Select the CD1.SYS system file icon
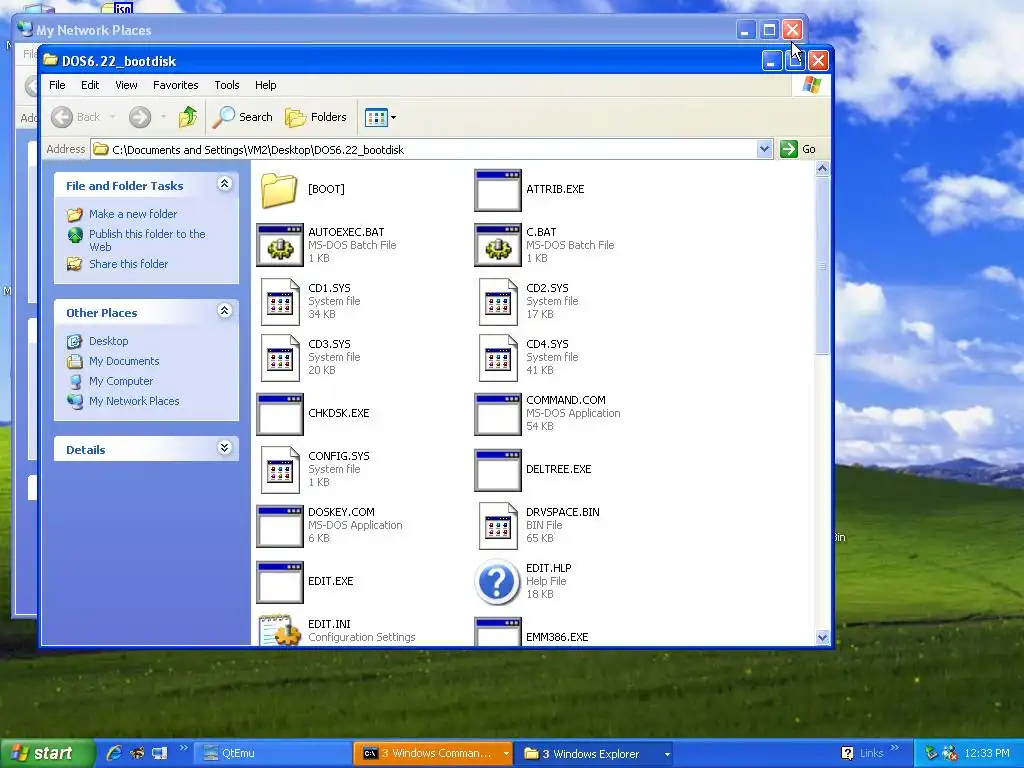The width and height of the screenshot is (1024, 768). [x=280, y=302]
